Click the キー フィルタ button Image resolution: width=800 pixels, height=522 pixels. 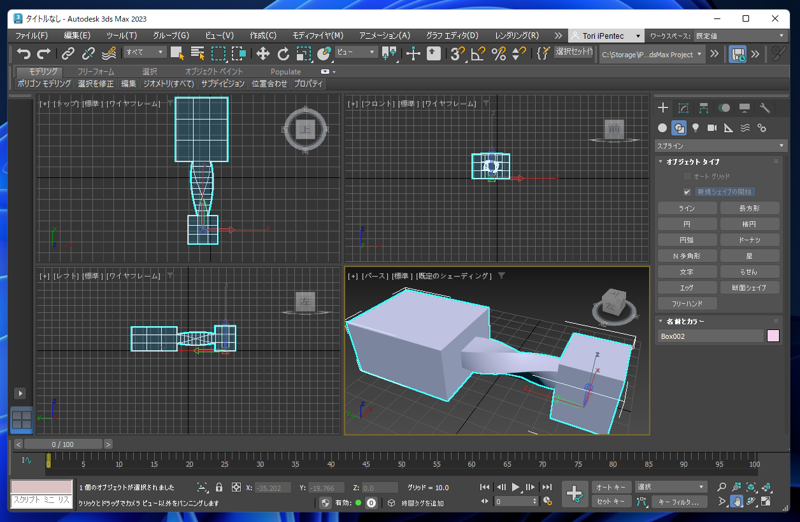coord(679,502)
